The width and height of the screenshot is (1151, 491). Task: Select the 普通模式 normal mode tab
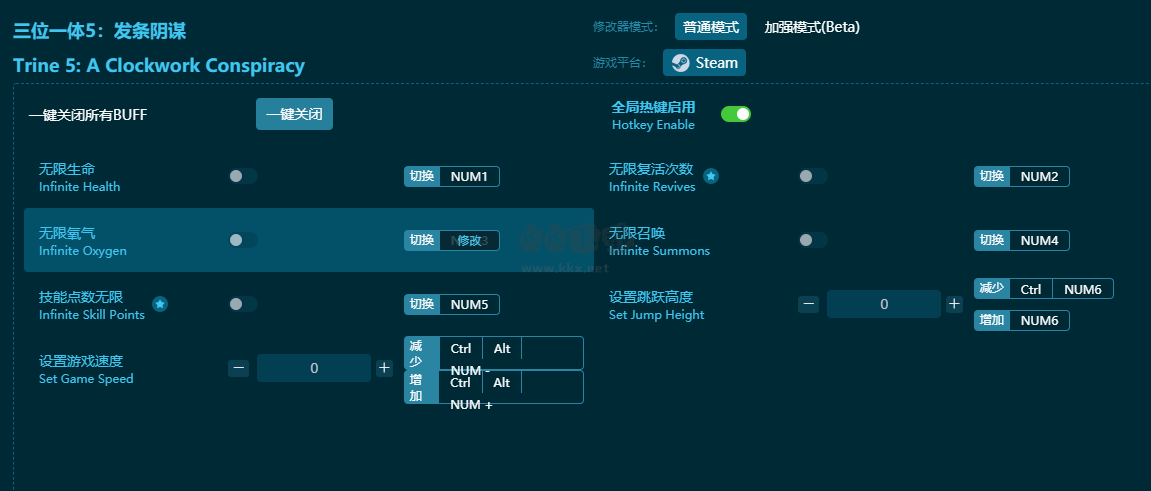point(710,27)
